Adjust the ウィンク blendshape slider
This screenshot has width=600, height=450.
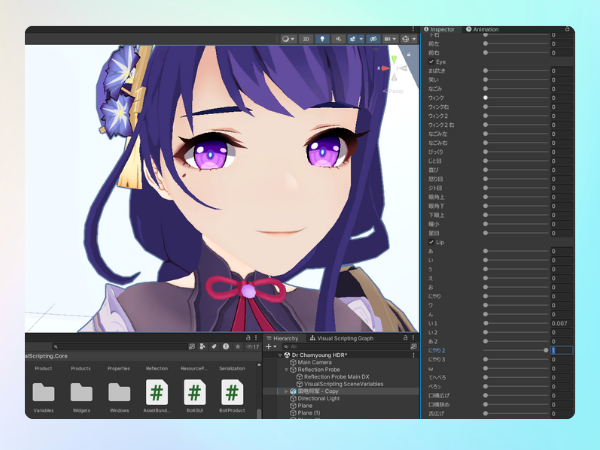tap(516, 98)
